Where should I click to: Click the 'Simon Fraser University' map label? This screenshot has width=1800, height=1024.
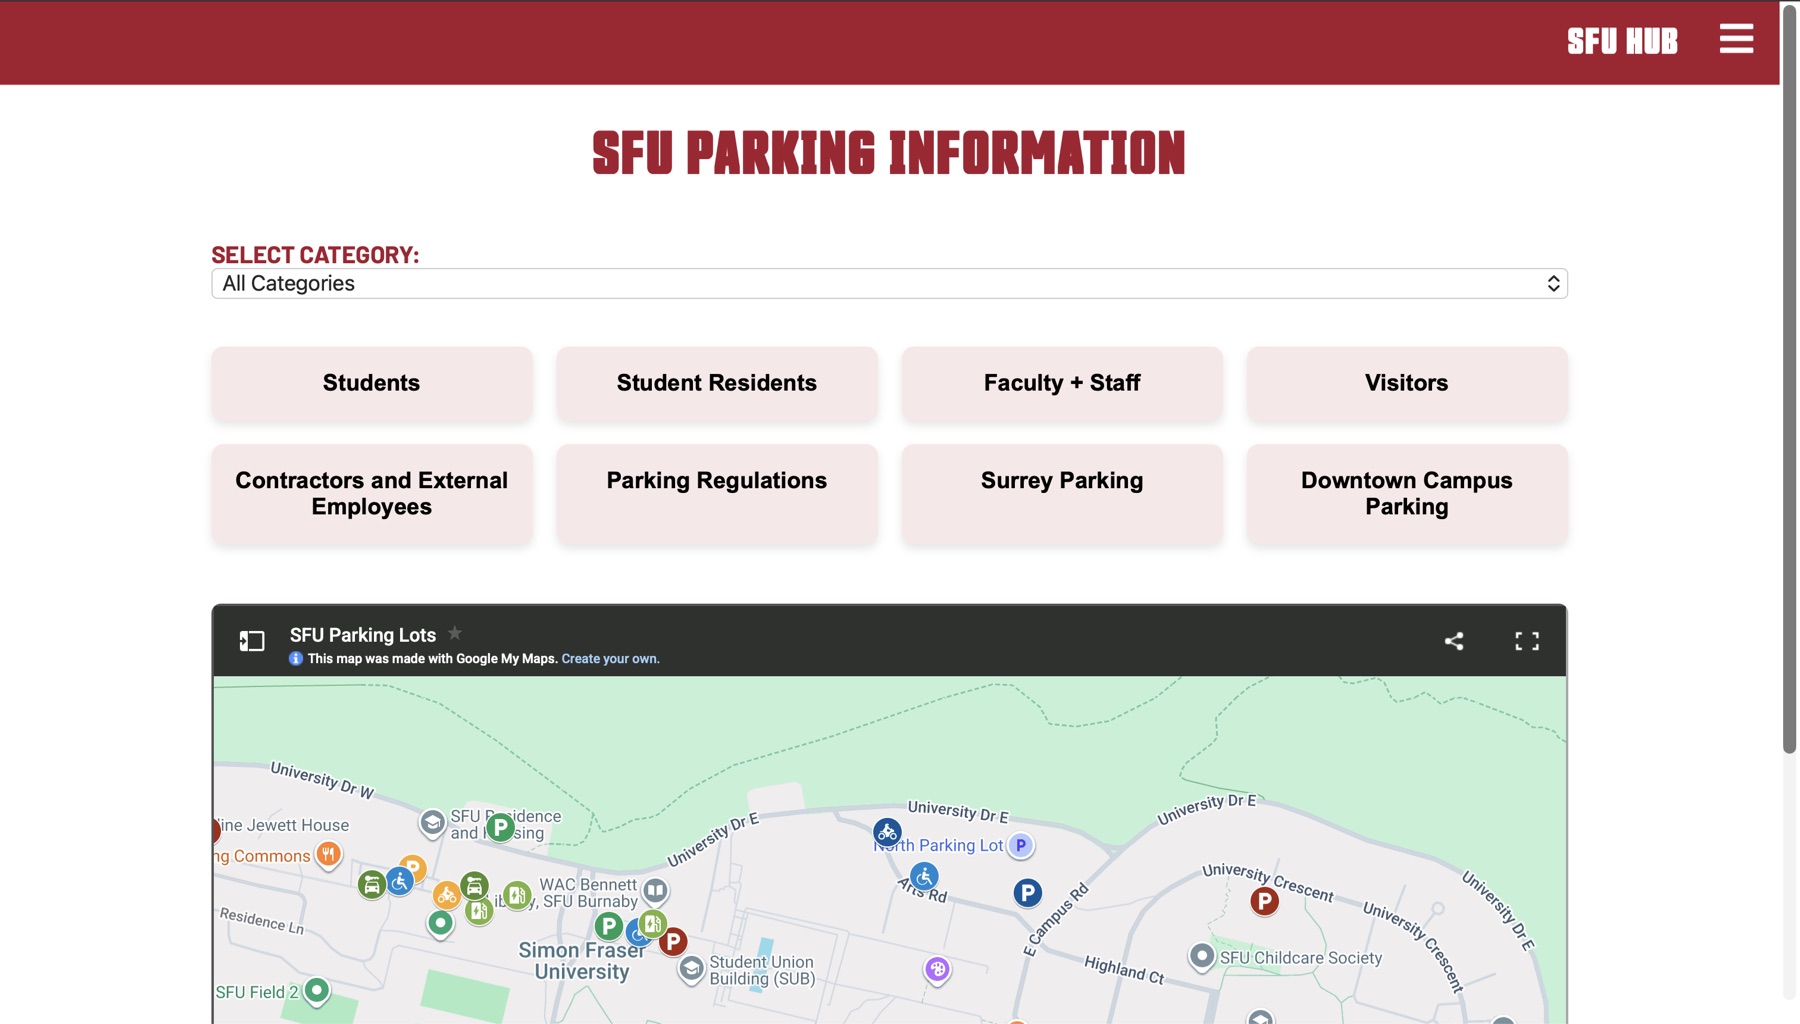582,961
